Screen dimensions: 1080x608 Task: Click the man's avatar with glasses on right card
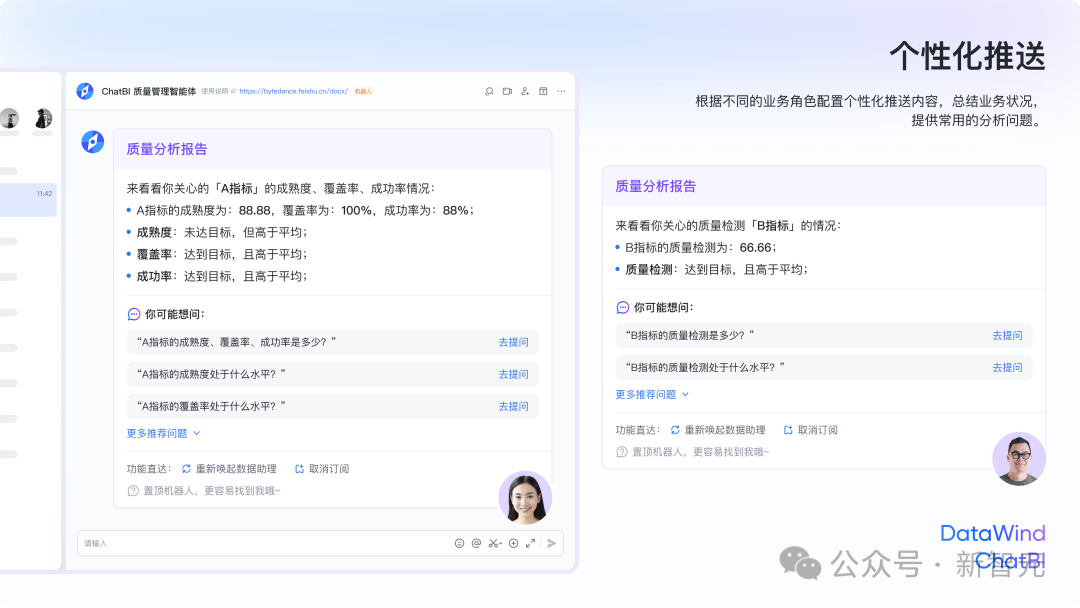[1019, 459]
